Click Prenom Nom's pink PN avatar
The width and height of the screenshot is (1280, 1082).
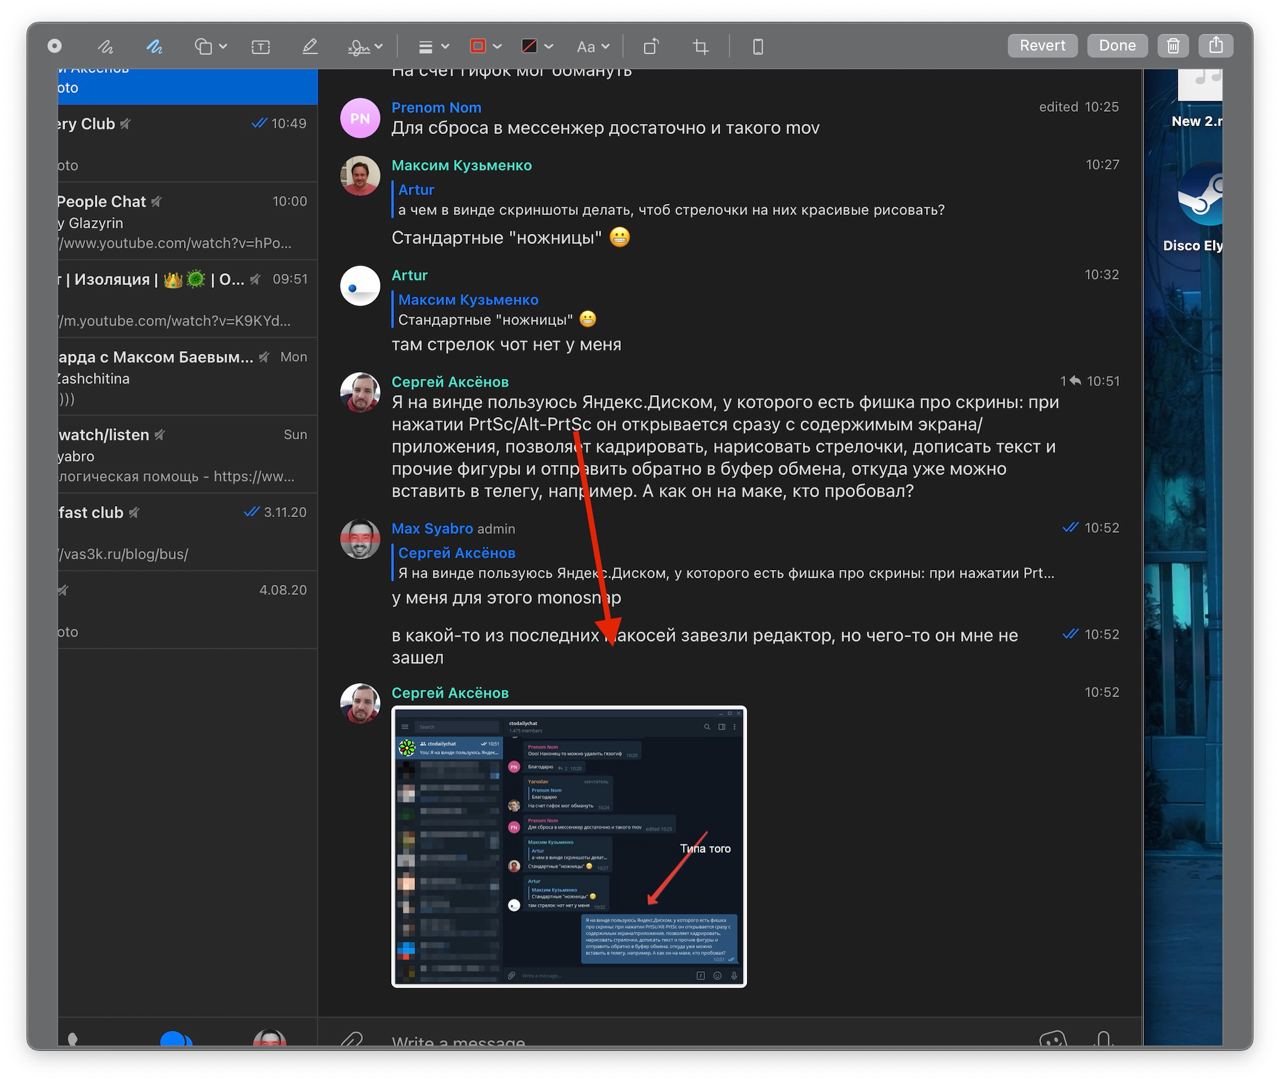point(360,118)
